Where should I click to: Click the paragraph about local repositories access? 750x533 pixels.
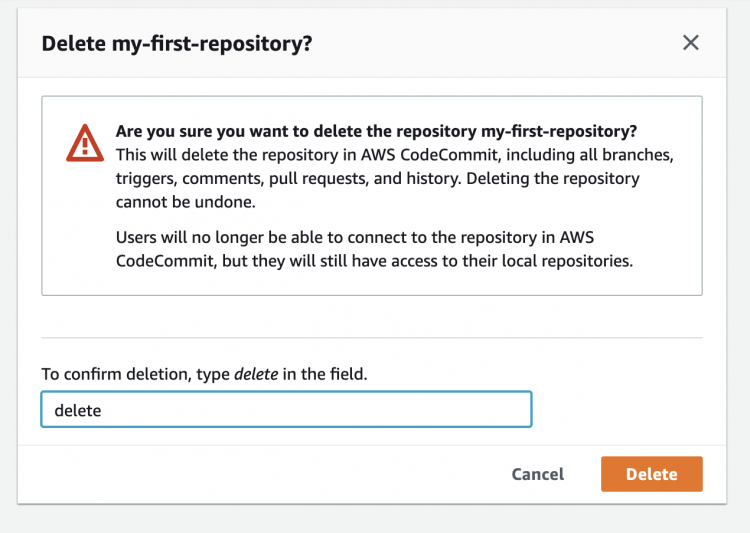[x=374, y=249]
